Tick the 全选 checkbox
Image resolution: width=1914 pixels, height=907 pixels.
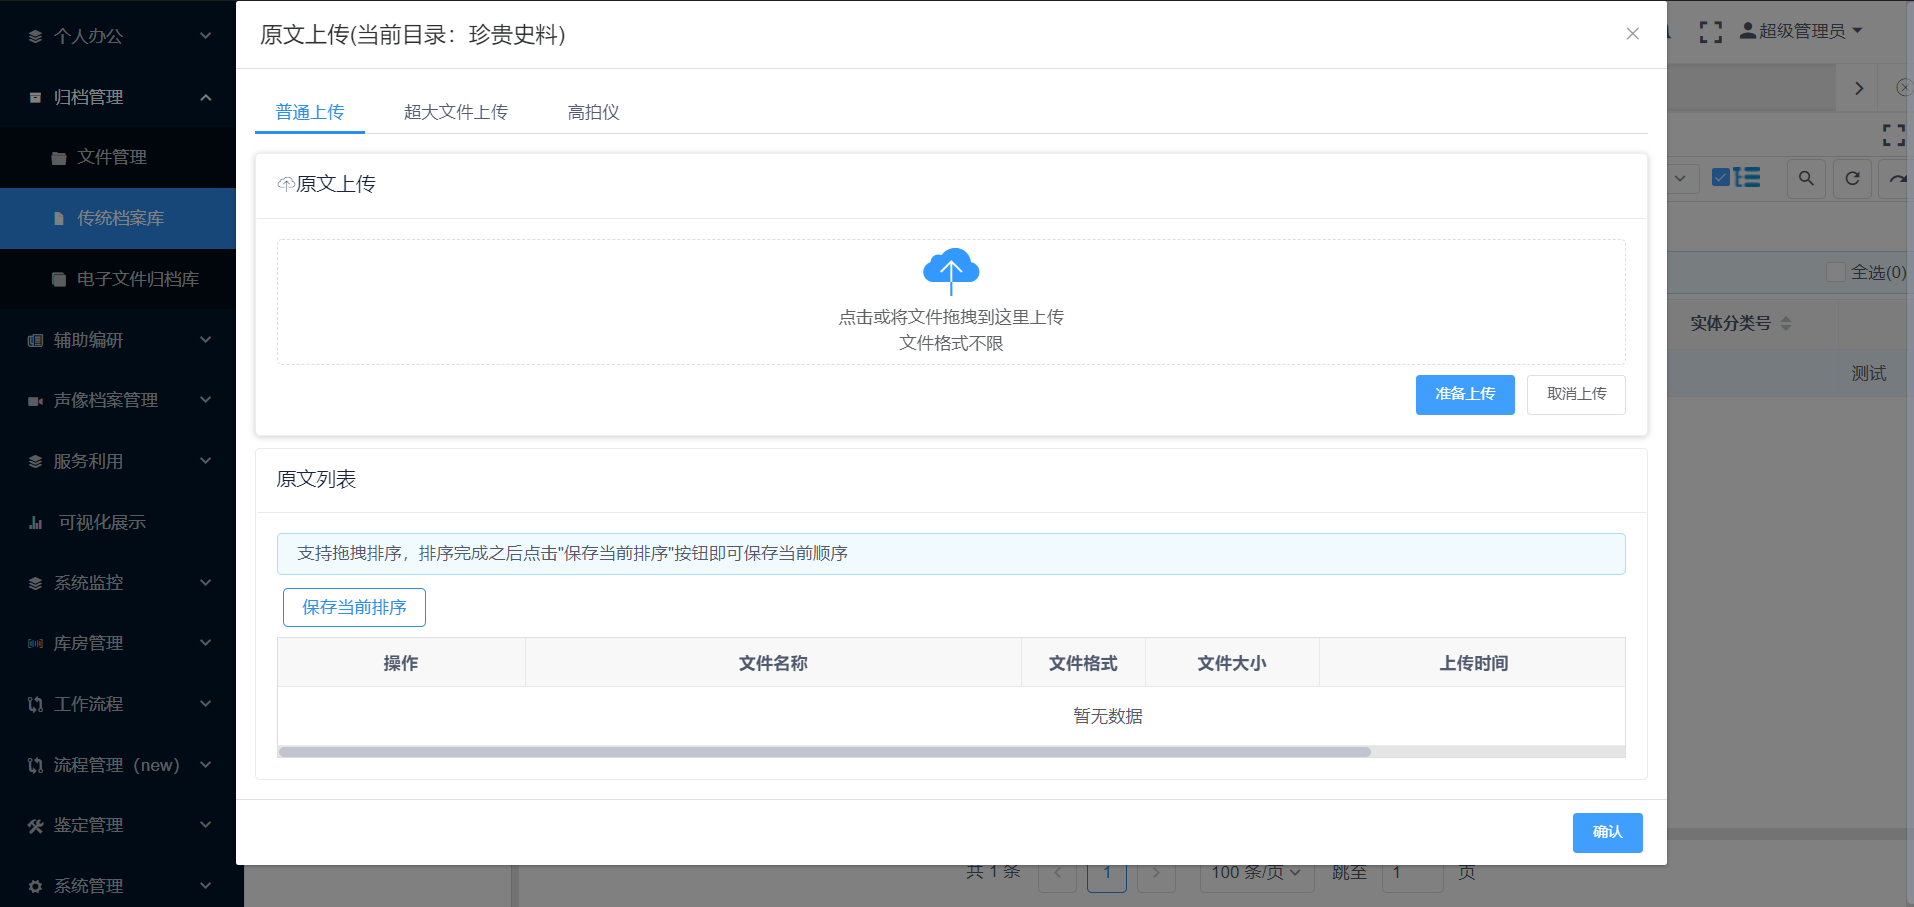click(1835, 272)
